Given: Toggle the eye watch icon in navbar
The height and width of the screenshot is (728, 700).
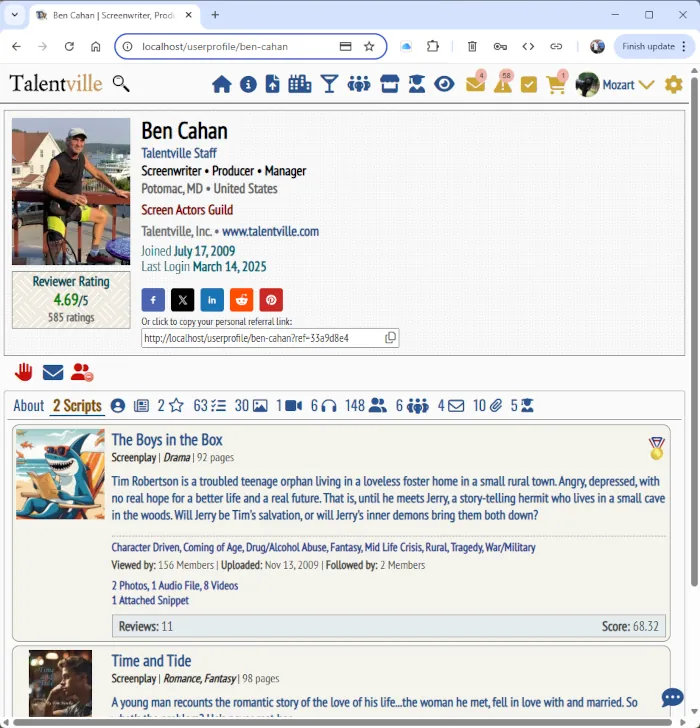Looking at the screenshot, I should (x=444, y=85).
